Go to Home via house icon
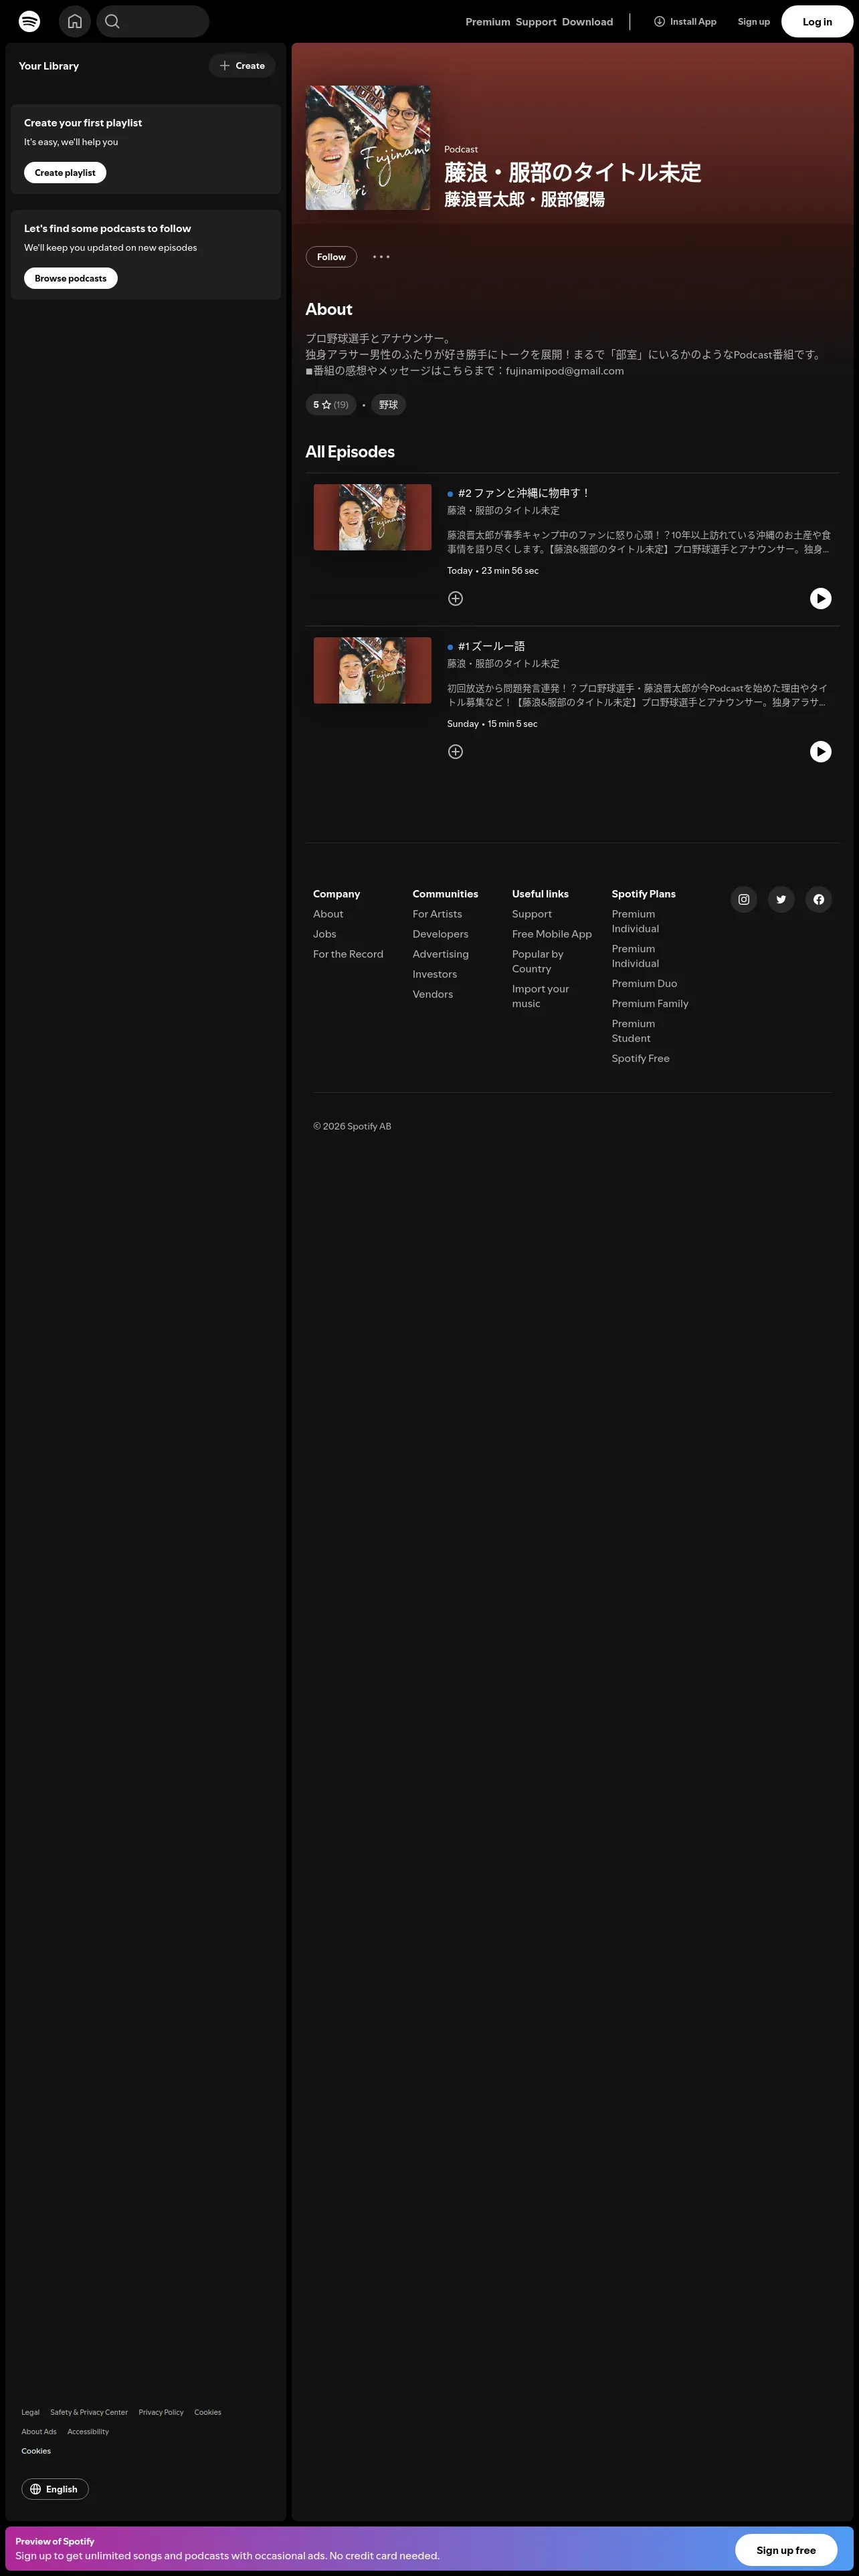 tap(75, 21)
